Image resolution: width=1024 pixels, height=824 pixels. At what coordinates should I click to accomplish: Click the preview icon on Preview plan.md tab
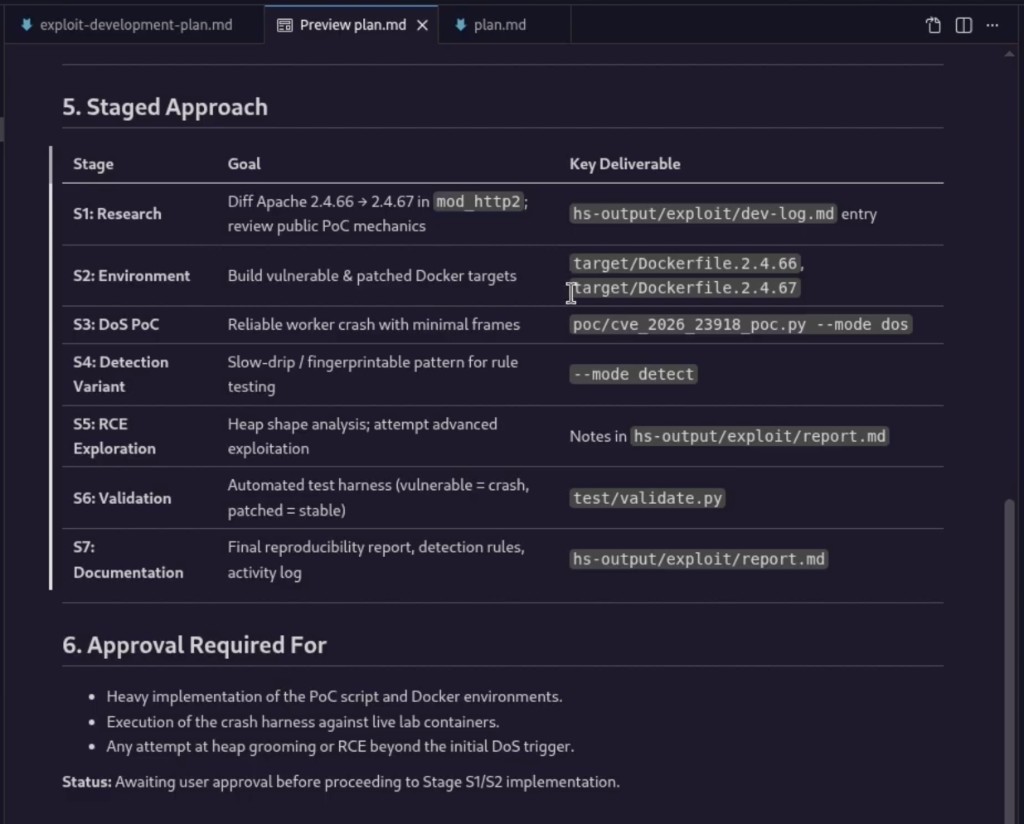[x=285, y=25]
